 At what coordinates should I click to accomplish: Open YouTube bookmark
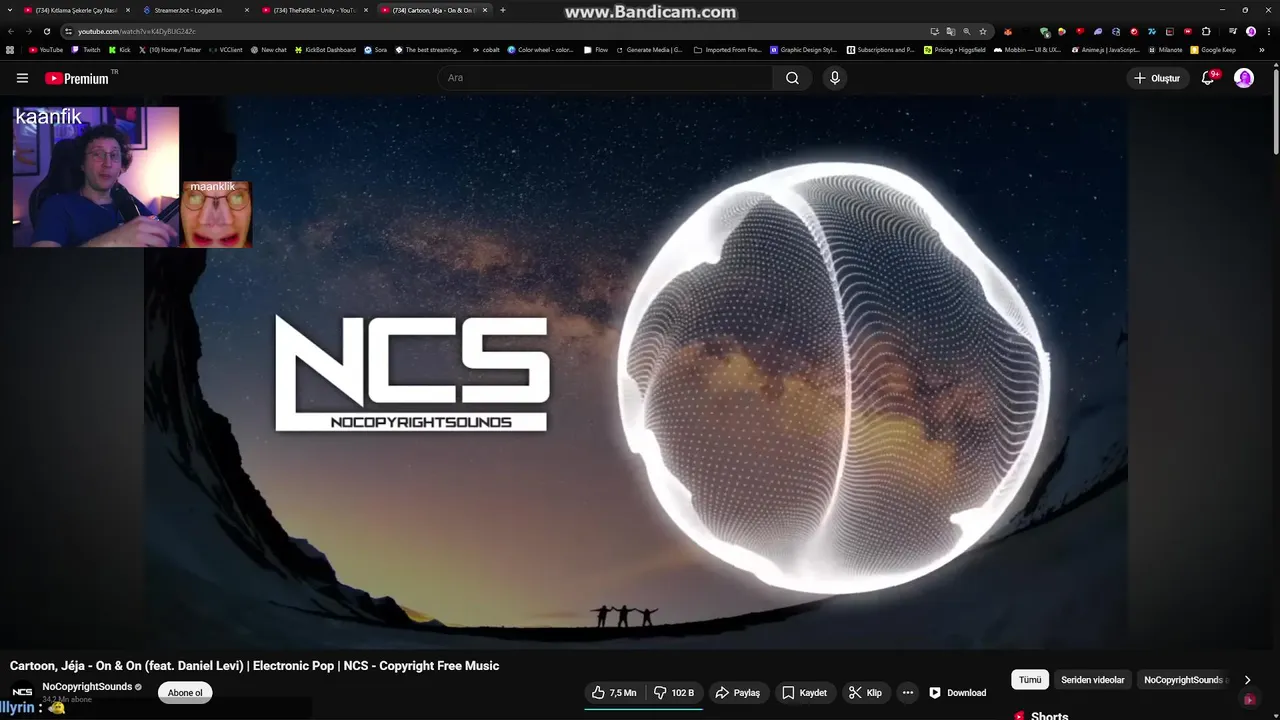[x=46, y=50]
